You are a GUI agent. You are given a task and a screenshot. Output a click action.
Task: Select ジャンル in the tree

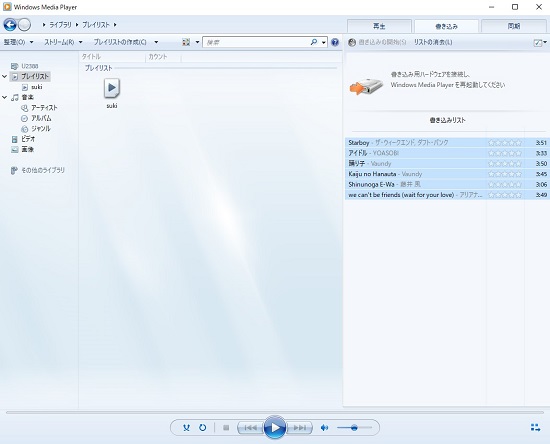[41, 128]
